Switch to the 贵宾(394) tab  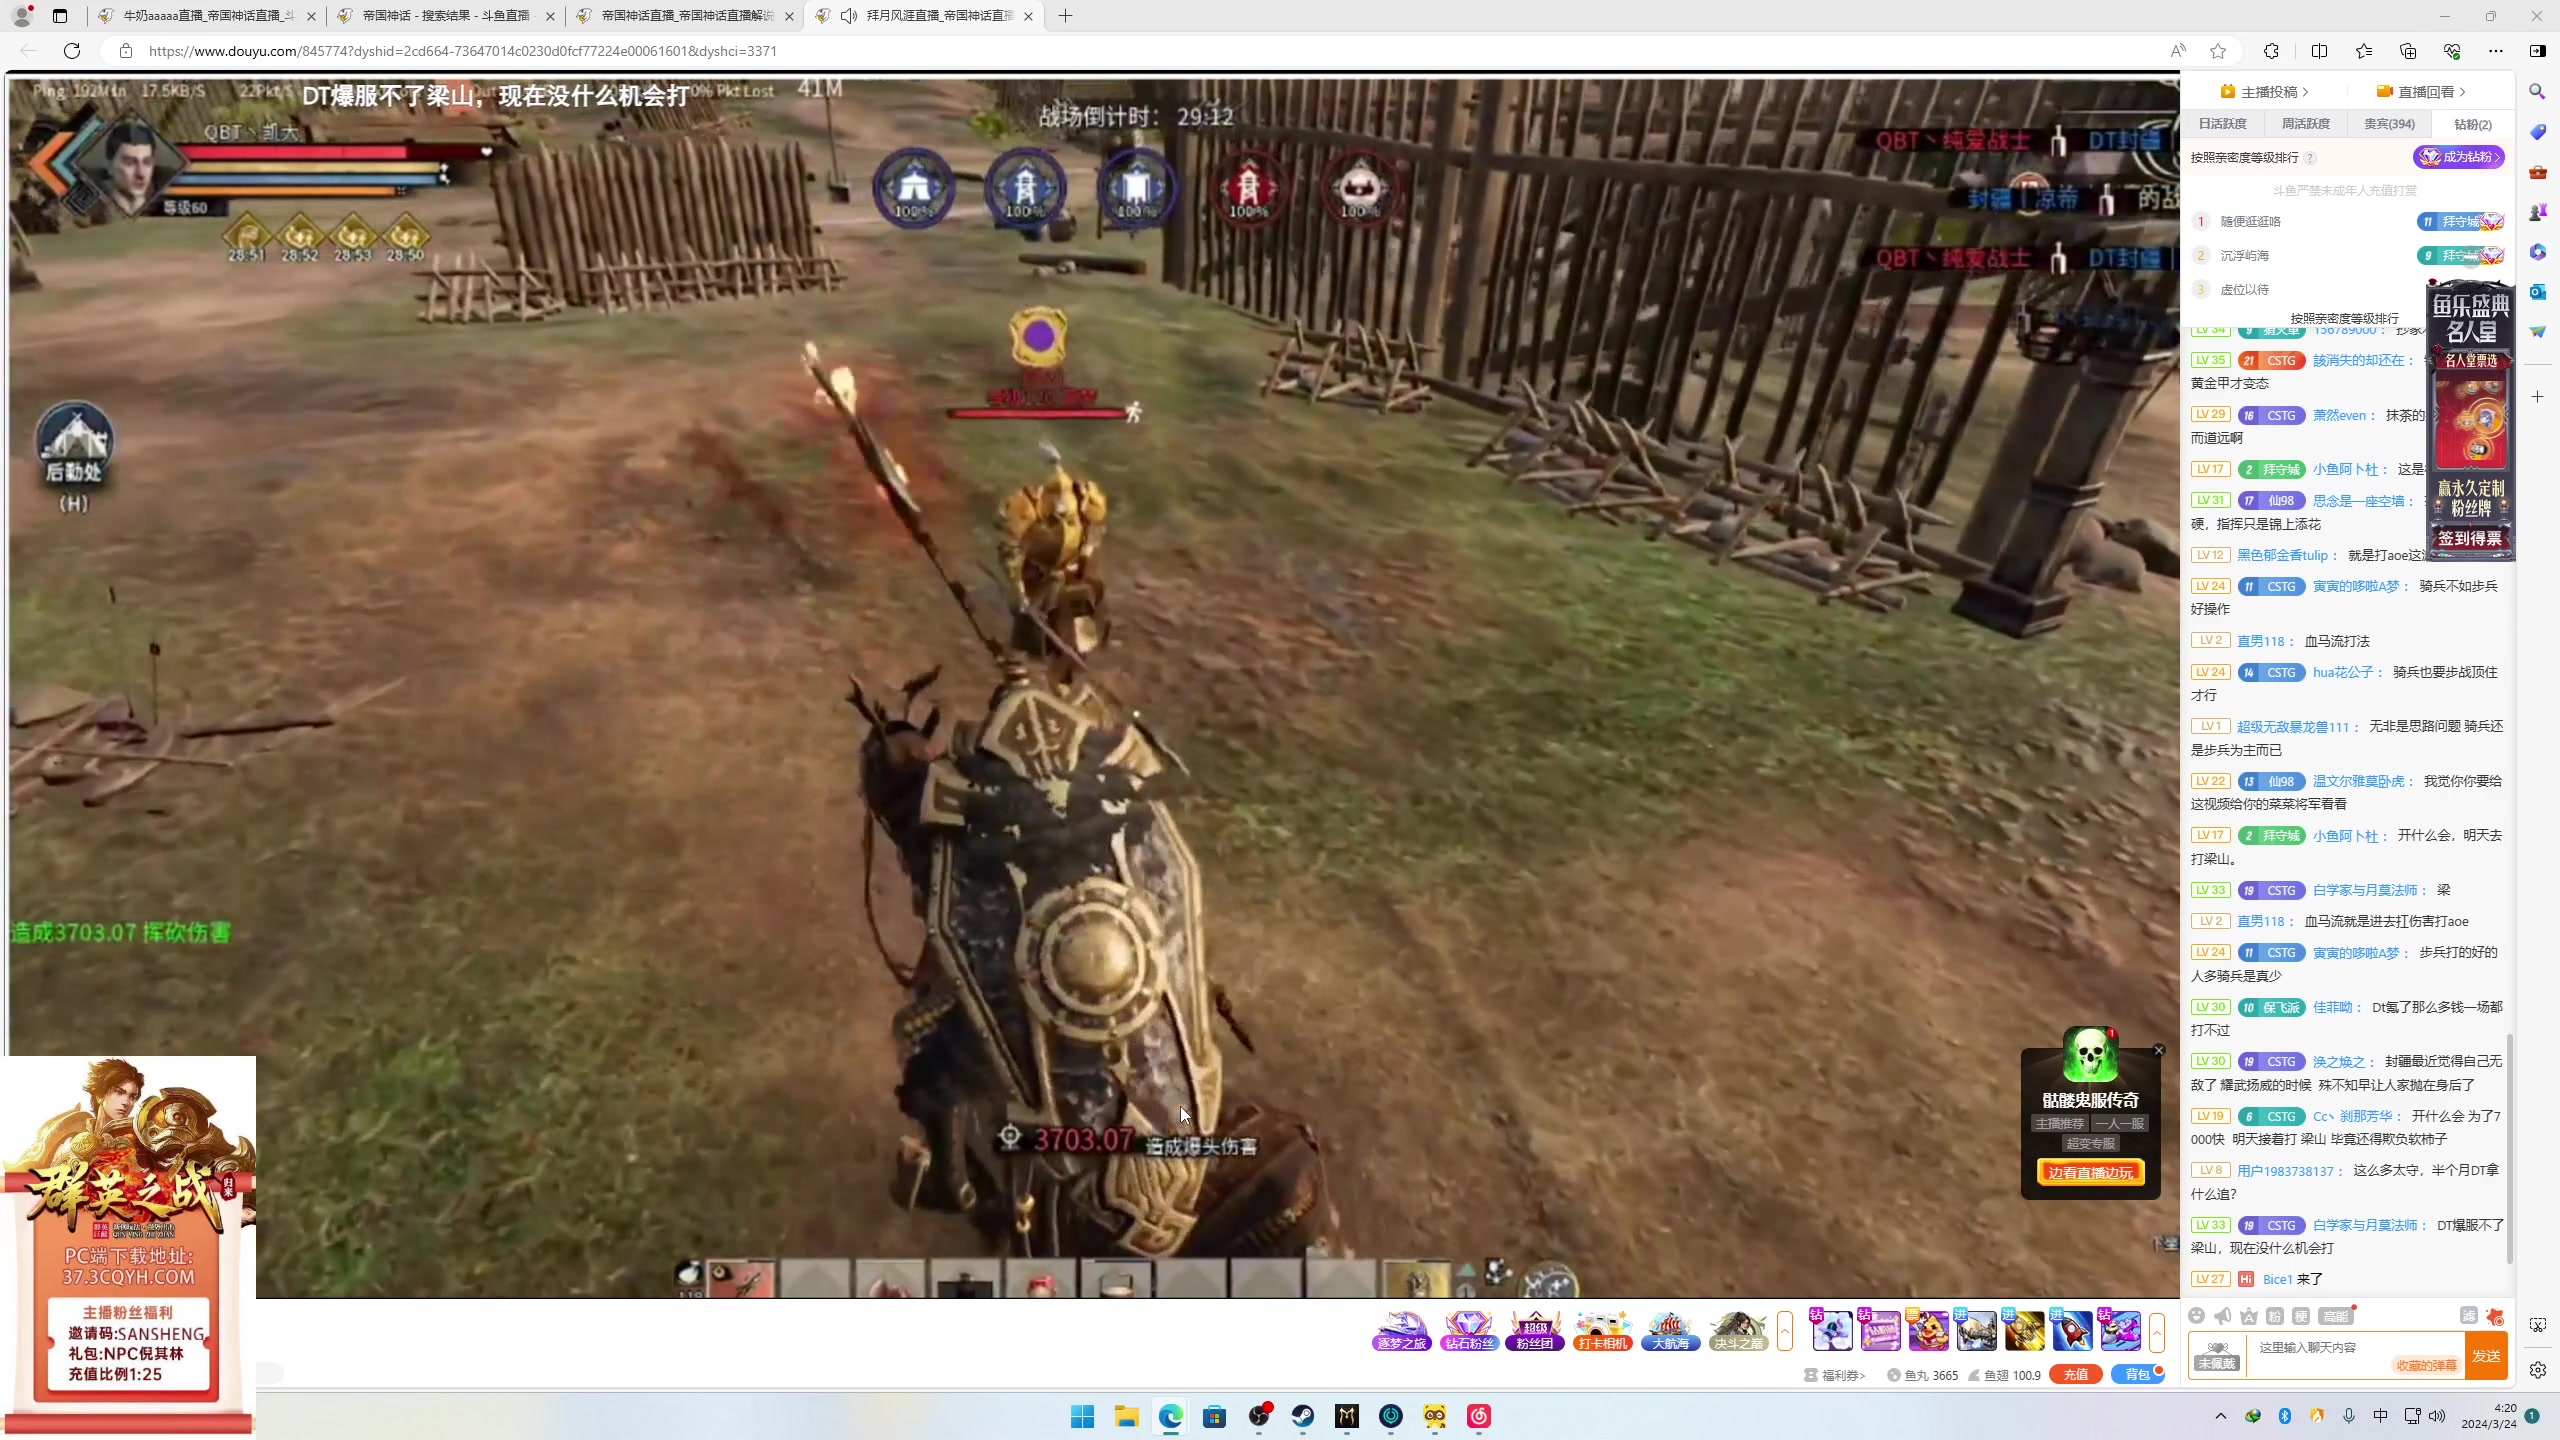[2389, 124]
